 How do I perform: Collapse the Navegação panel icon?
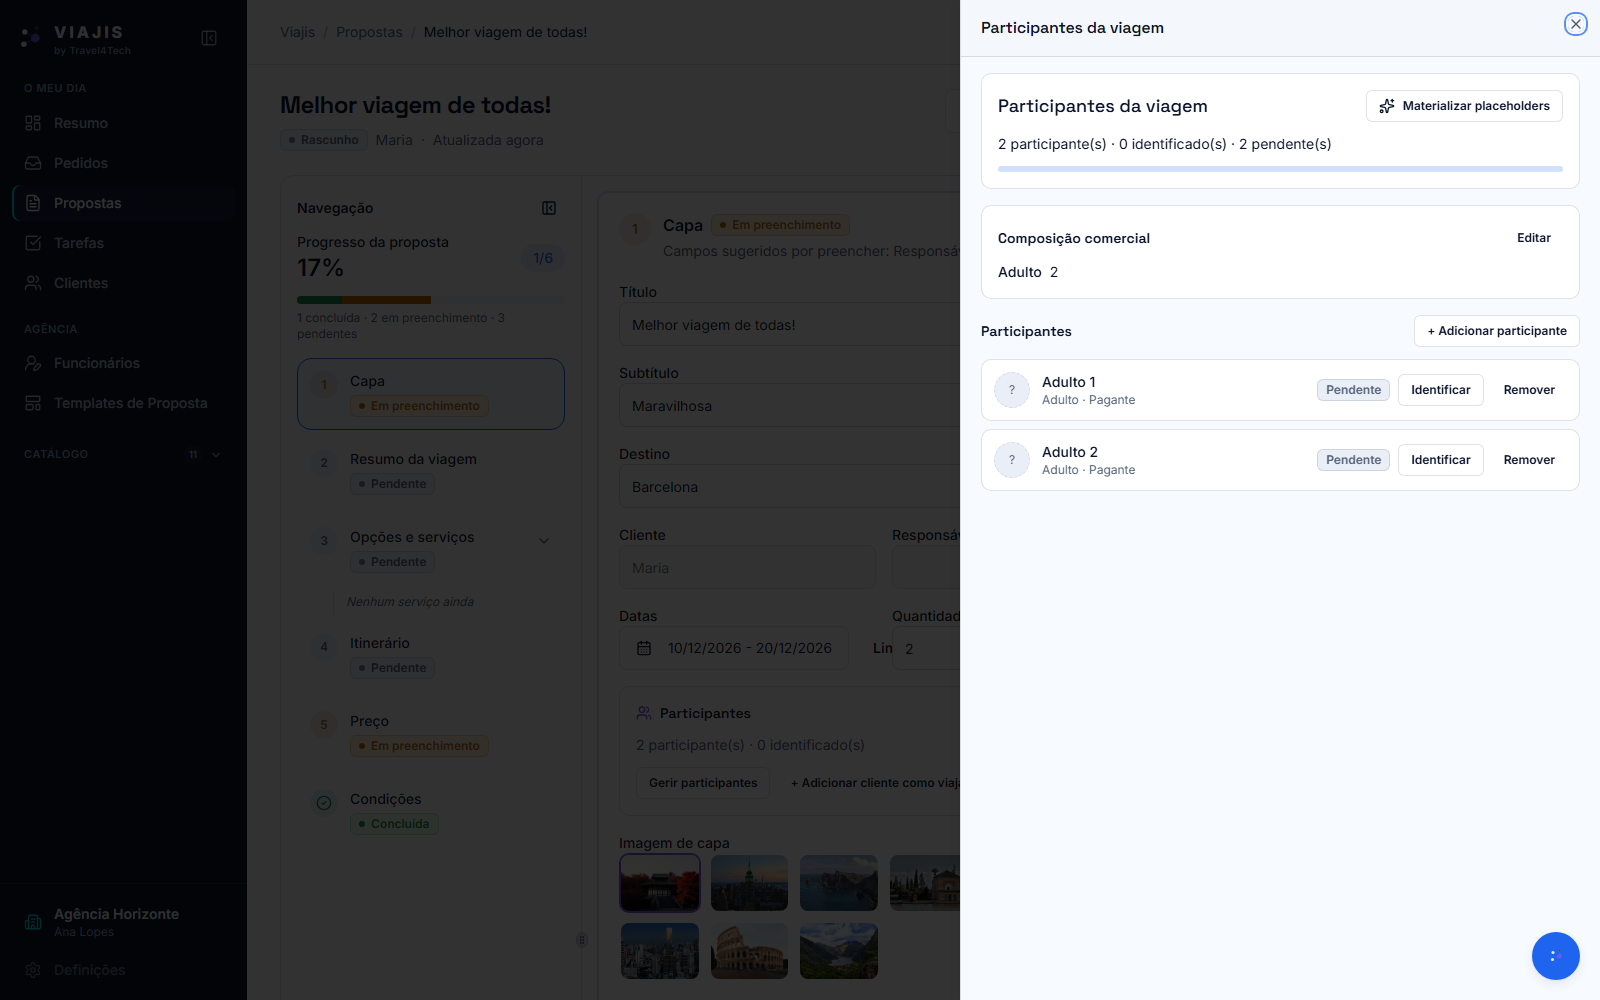click(x=549, y=208)
